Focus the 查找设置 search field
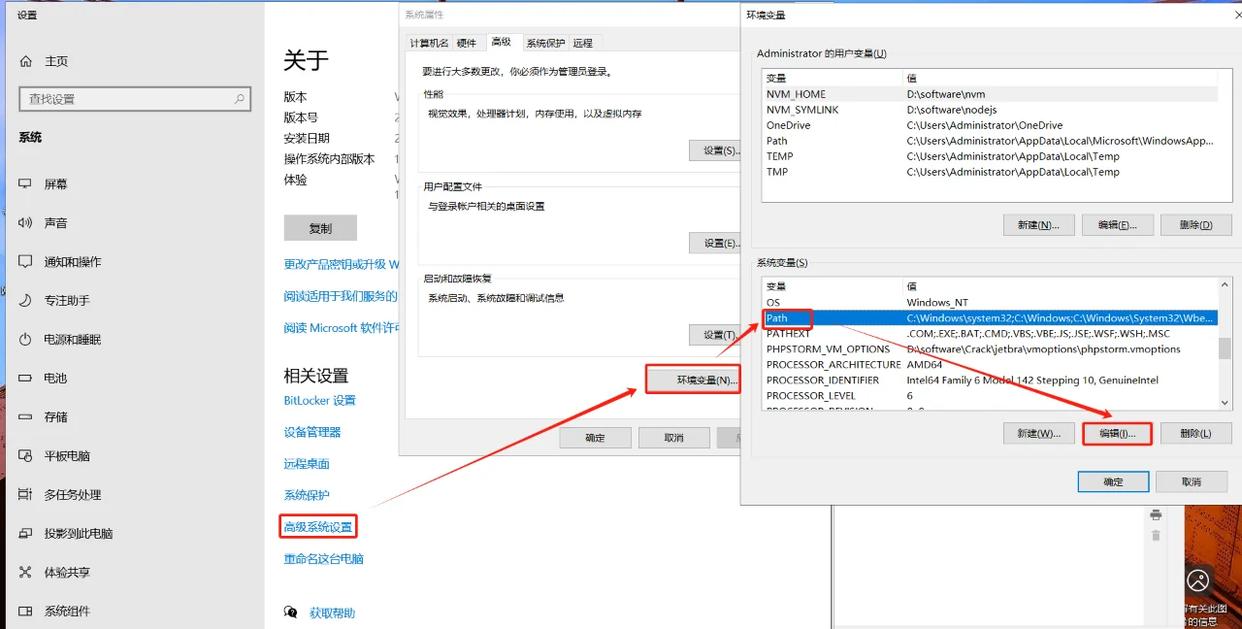 [x=134, y=99]
